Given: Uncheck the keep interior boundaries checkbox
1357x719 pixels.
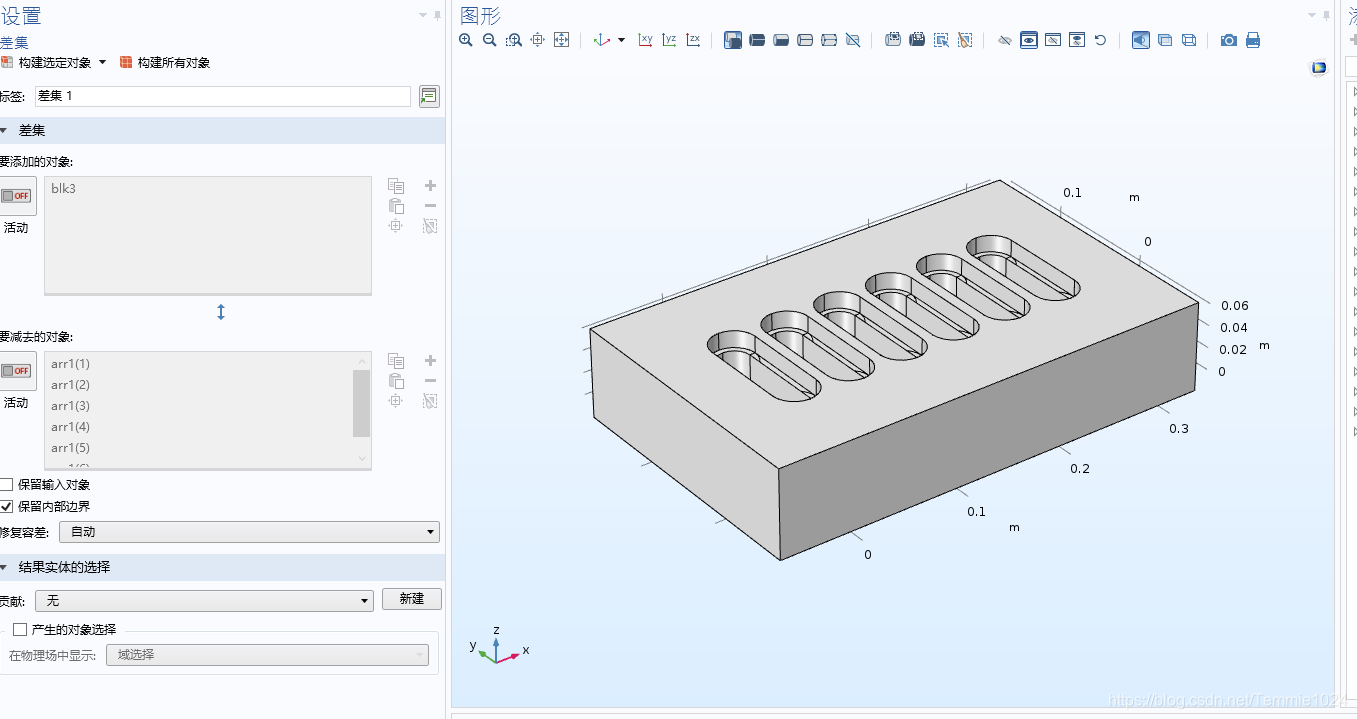Looking at the screenshot, I should pos(7,507).
